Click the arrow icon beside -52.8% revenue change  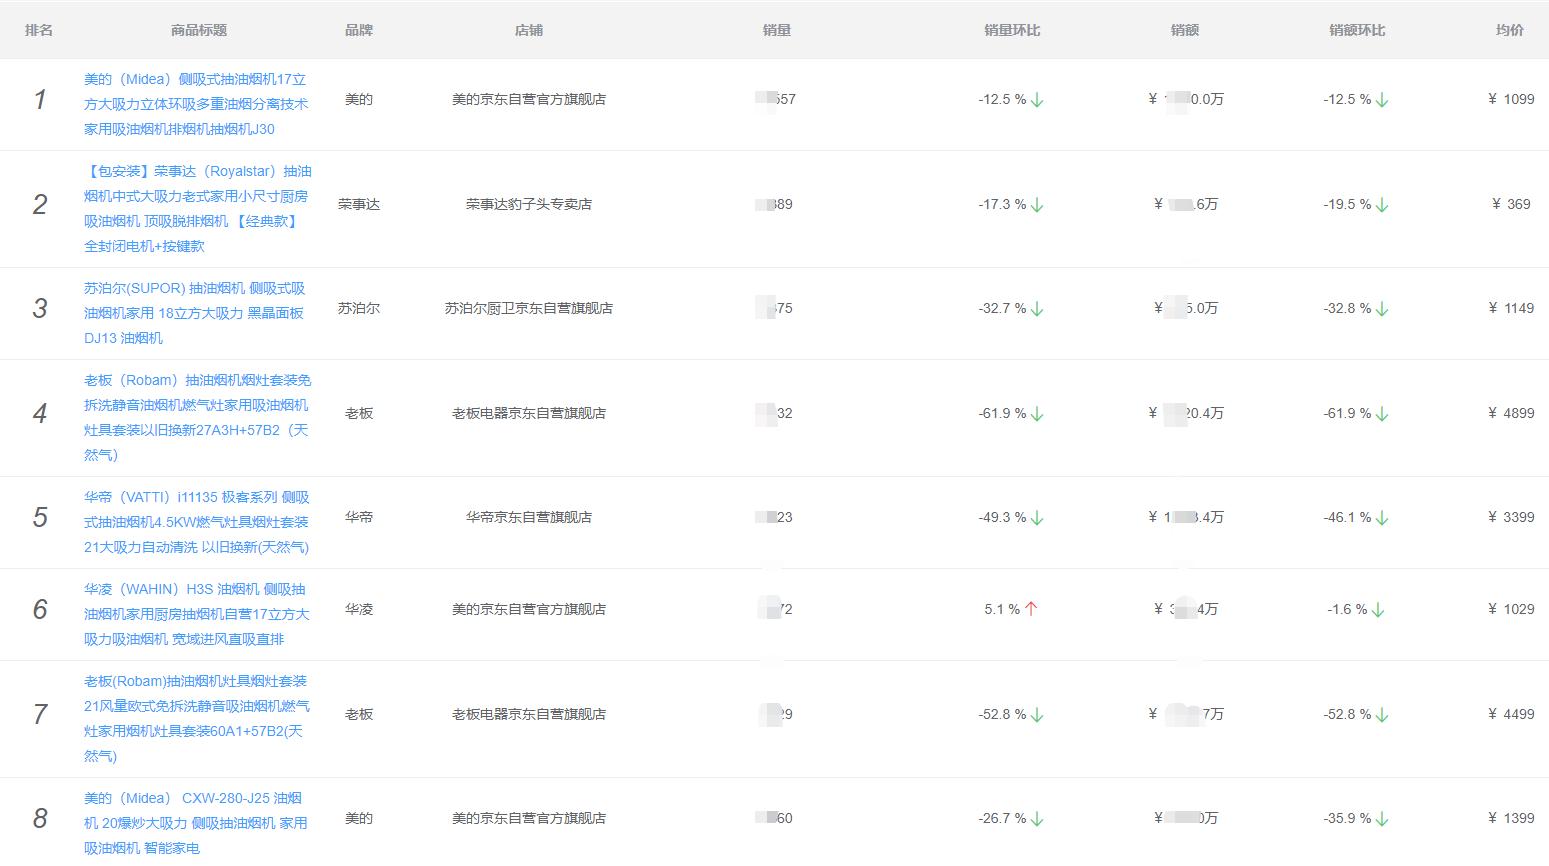pyautogui.click(x=1384, y=714)
